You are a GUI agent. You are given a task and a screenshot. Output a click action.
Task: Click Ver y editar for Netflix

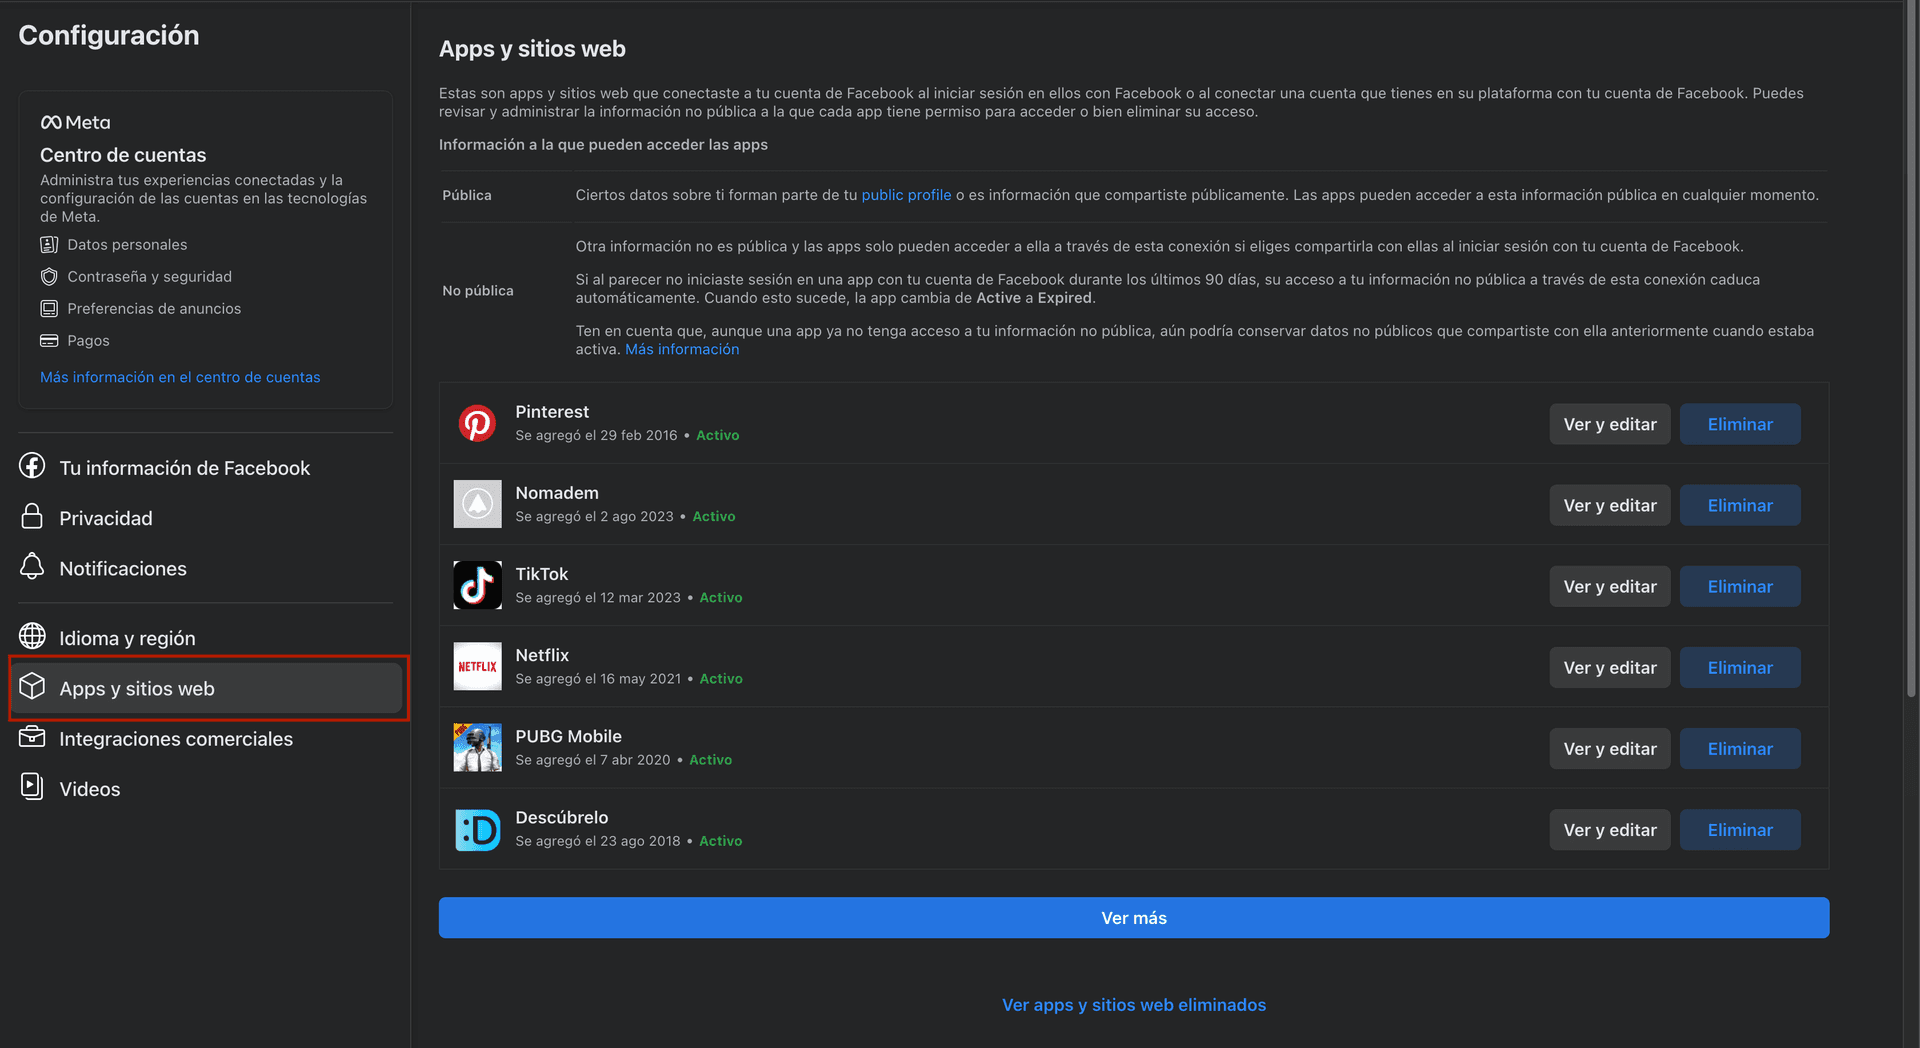pyautogui.click(x=1610, y=667)
